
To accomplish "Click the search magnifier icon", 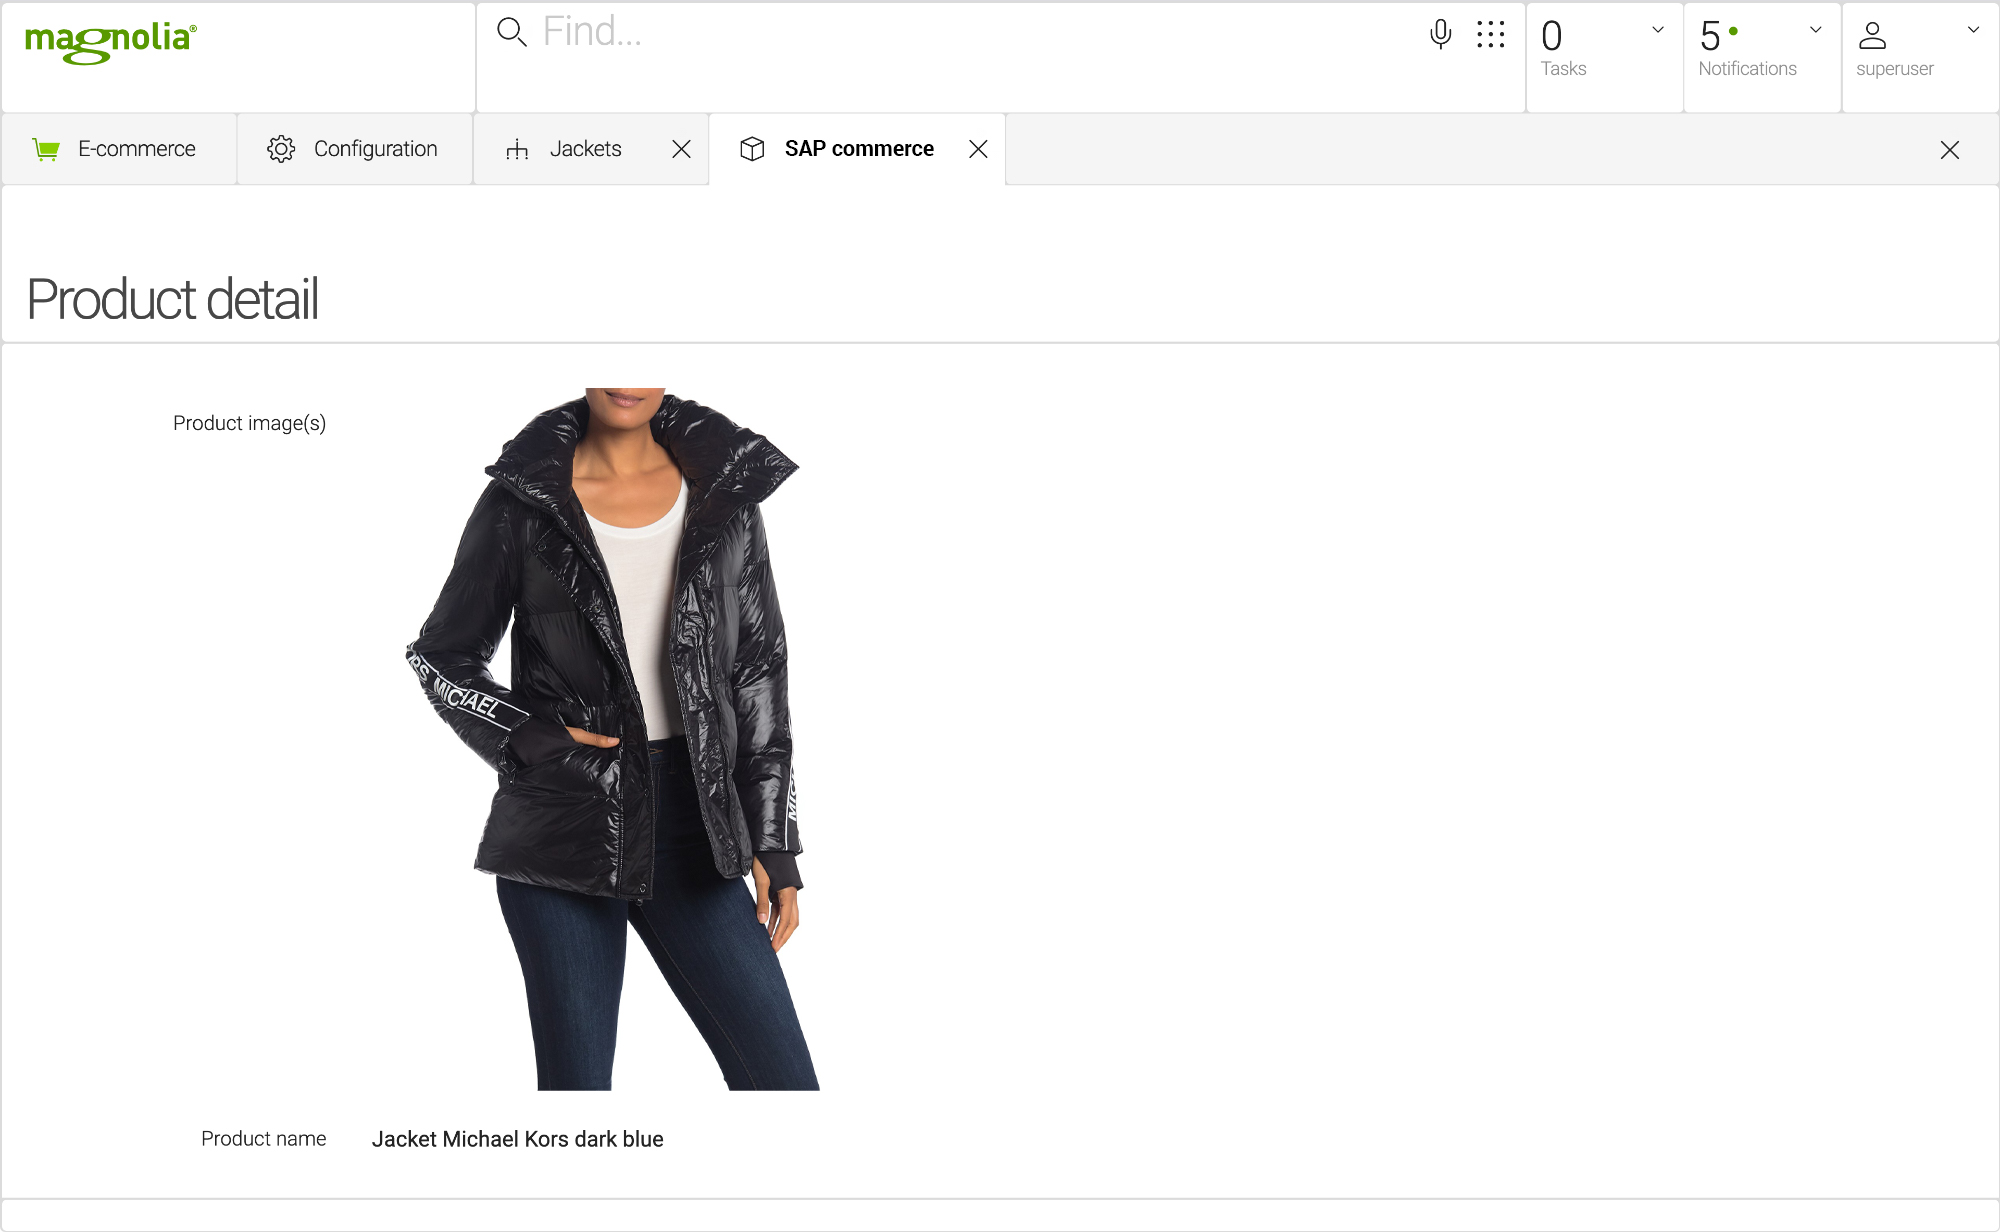I will click(x=511, y=32).
